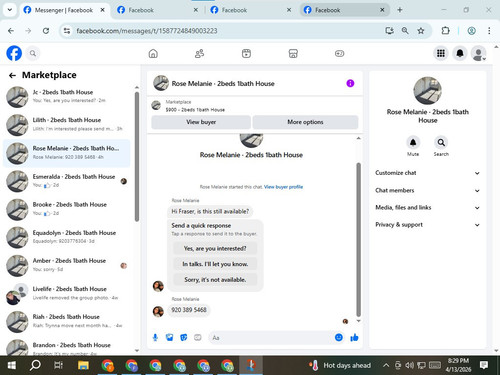Open the Windows notification center icon
Screen dimensions: 500x375
484,365
